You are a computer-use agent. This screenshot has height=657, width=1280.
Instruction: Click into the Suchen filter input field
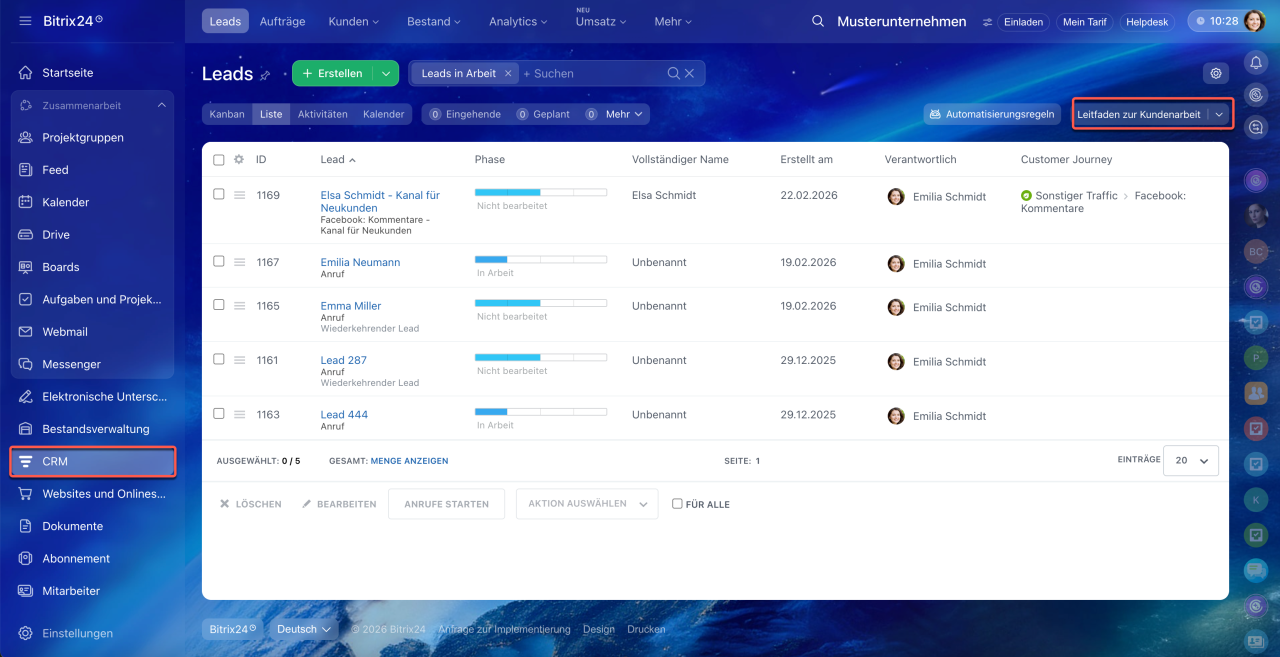[x=595, y=73]
